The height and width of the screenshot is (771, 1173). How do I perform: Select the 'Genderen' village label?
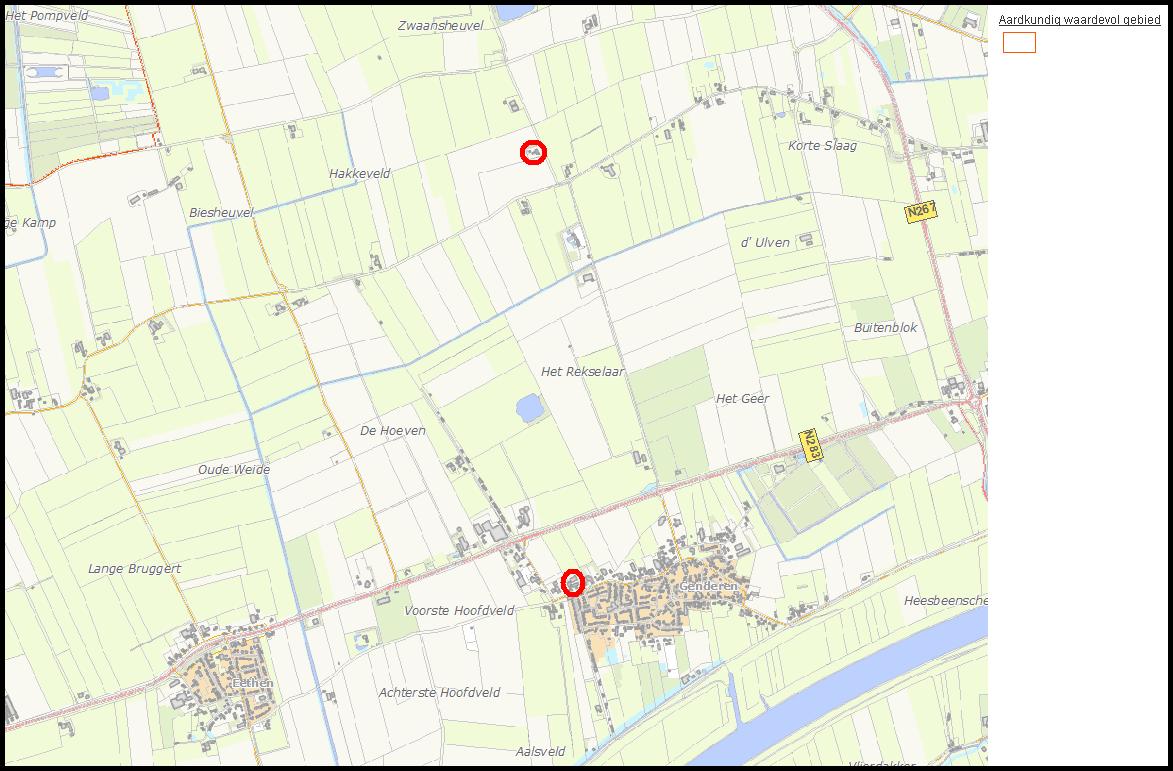(708, 586)
